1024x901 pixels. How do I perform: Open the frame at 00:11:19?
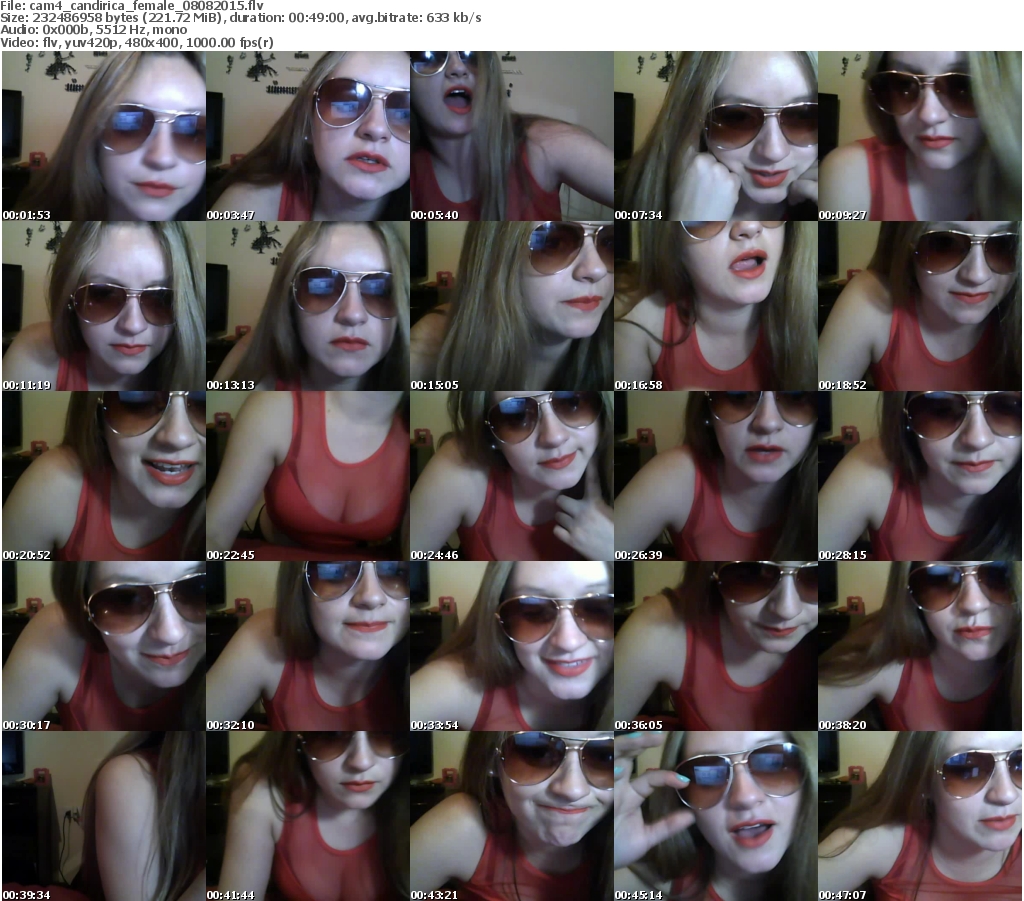[x=104, y=306]
